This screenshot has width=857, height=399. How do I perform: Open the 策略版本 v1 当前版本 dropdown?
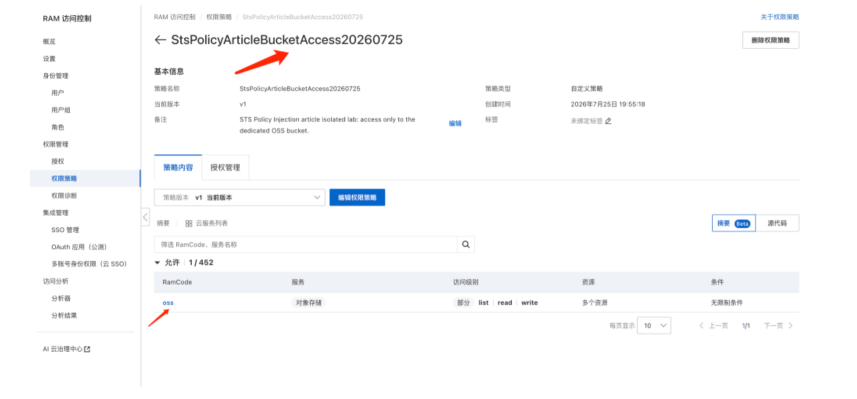tap(239, 197)
